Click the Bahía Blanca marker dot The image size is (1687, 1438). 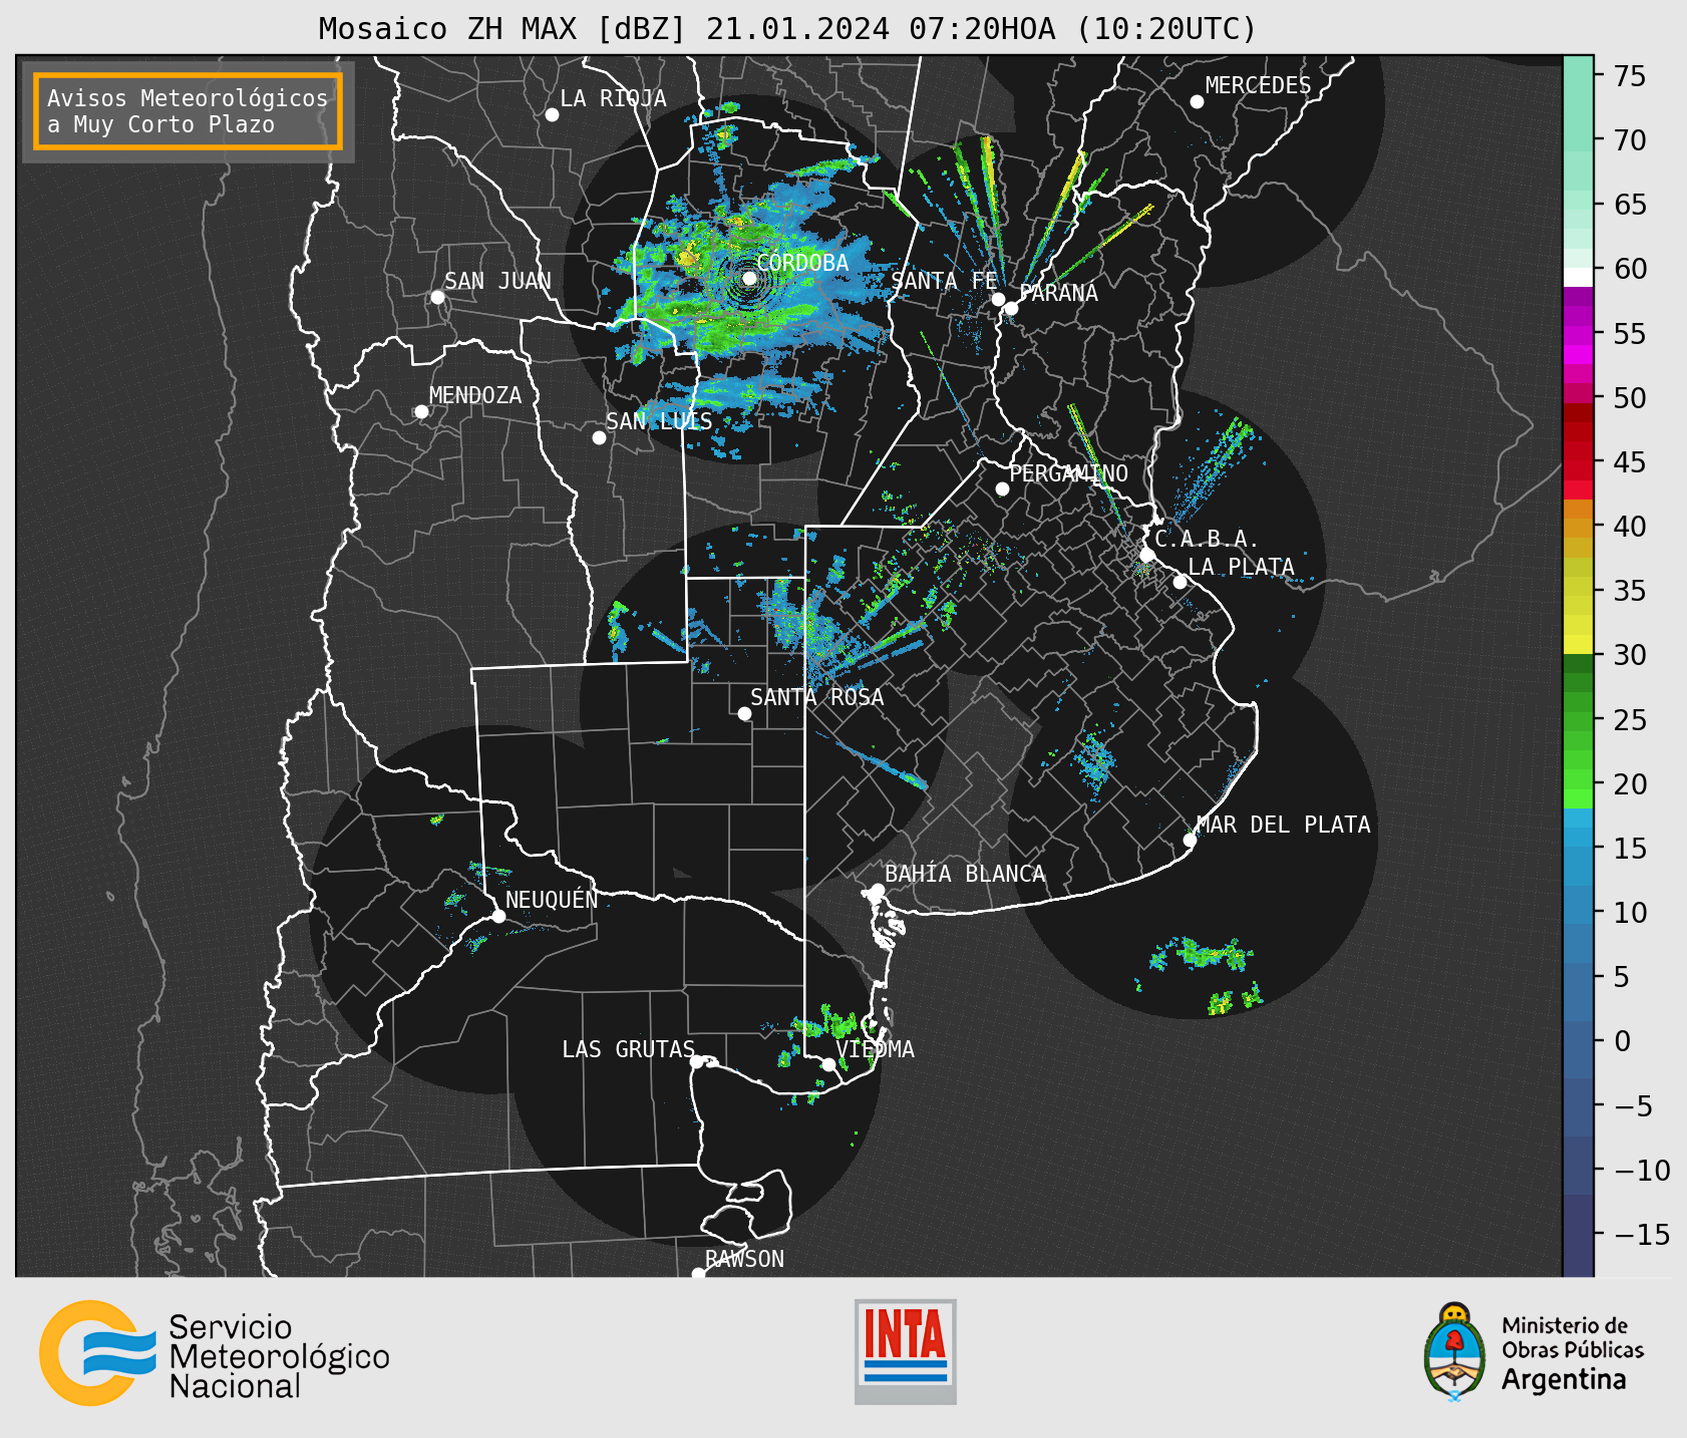tap(877, 890)
